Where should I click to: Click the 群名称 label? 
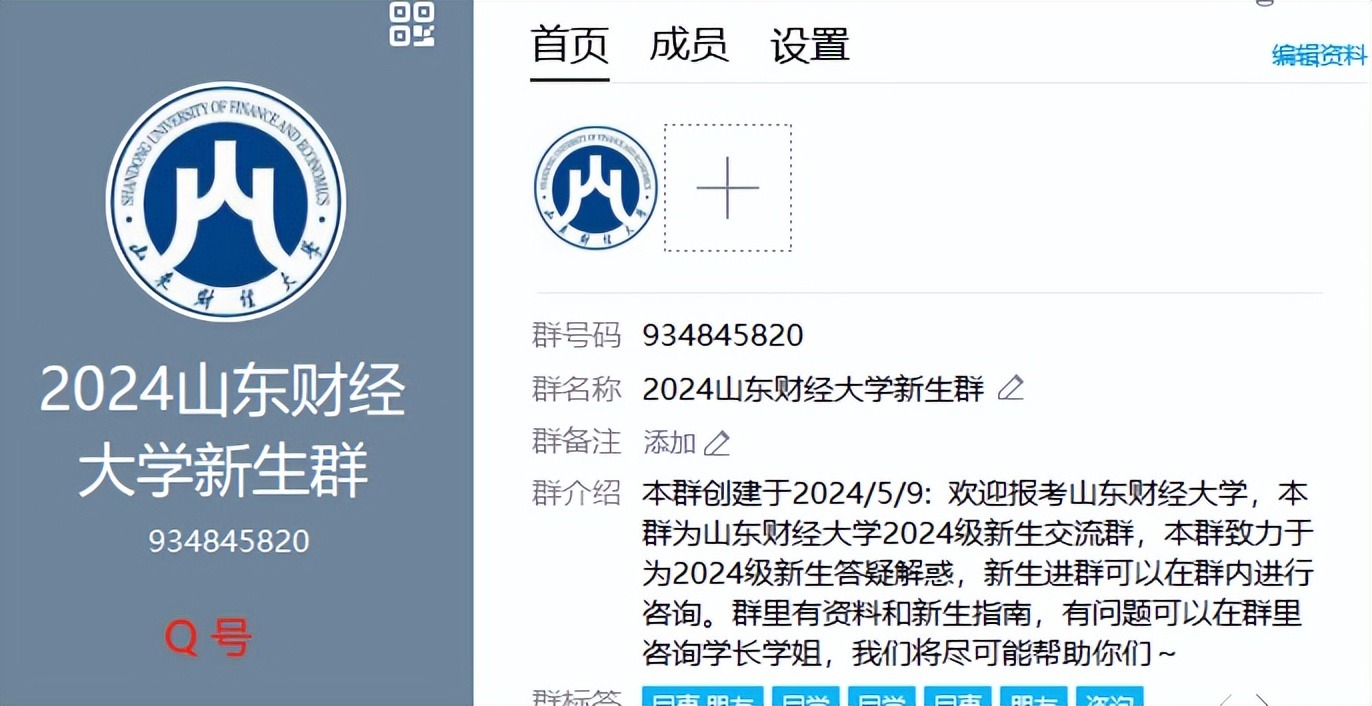(576, 388)
